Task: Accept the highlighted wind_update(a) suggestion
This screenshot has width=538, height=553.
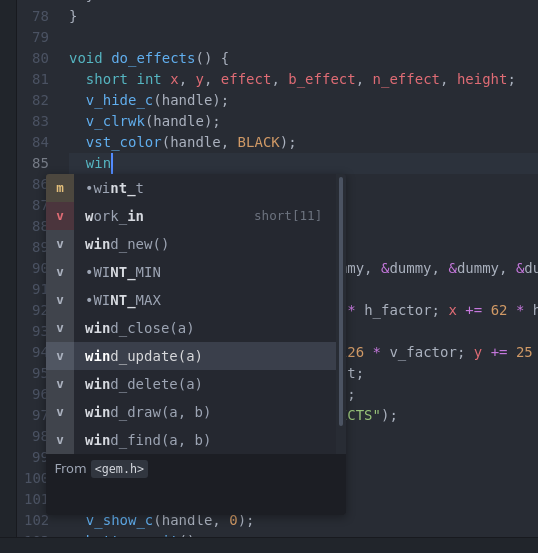Action: point(191,356)
